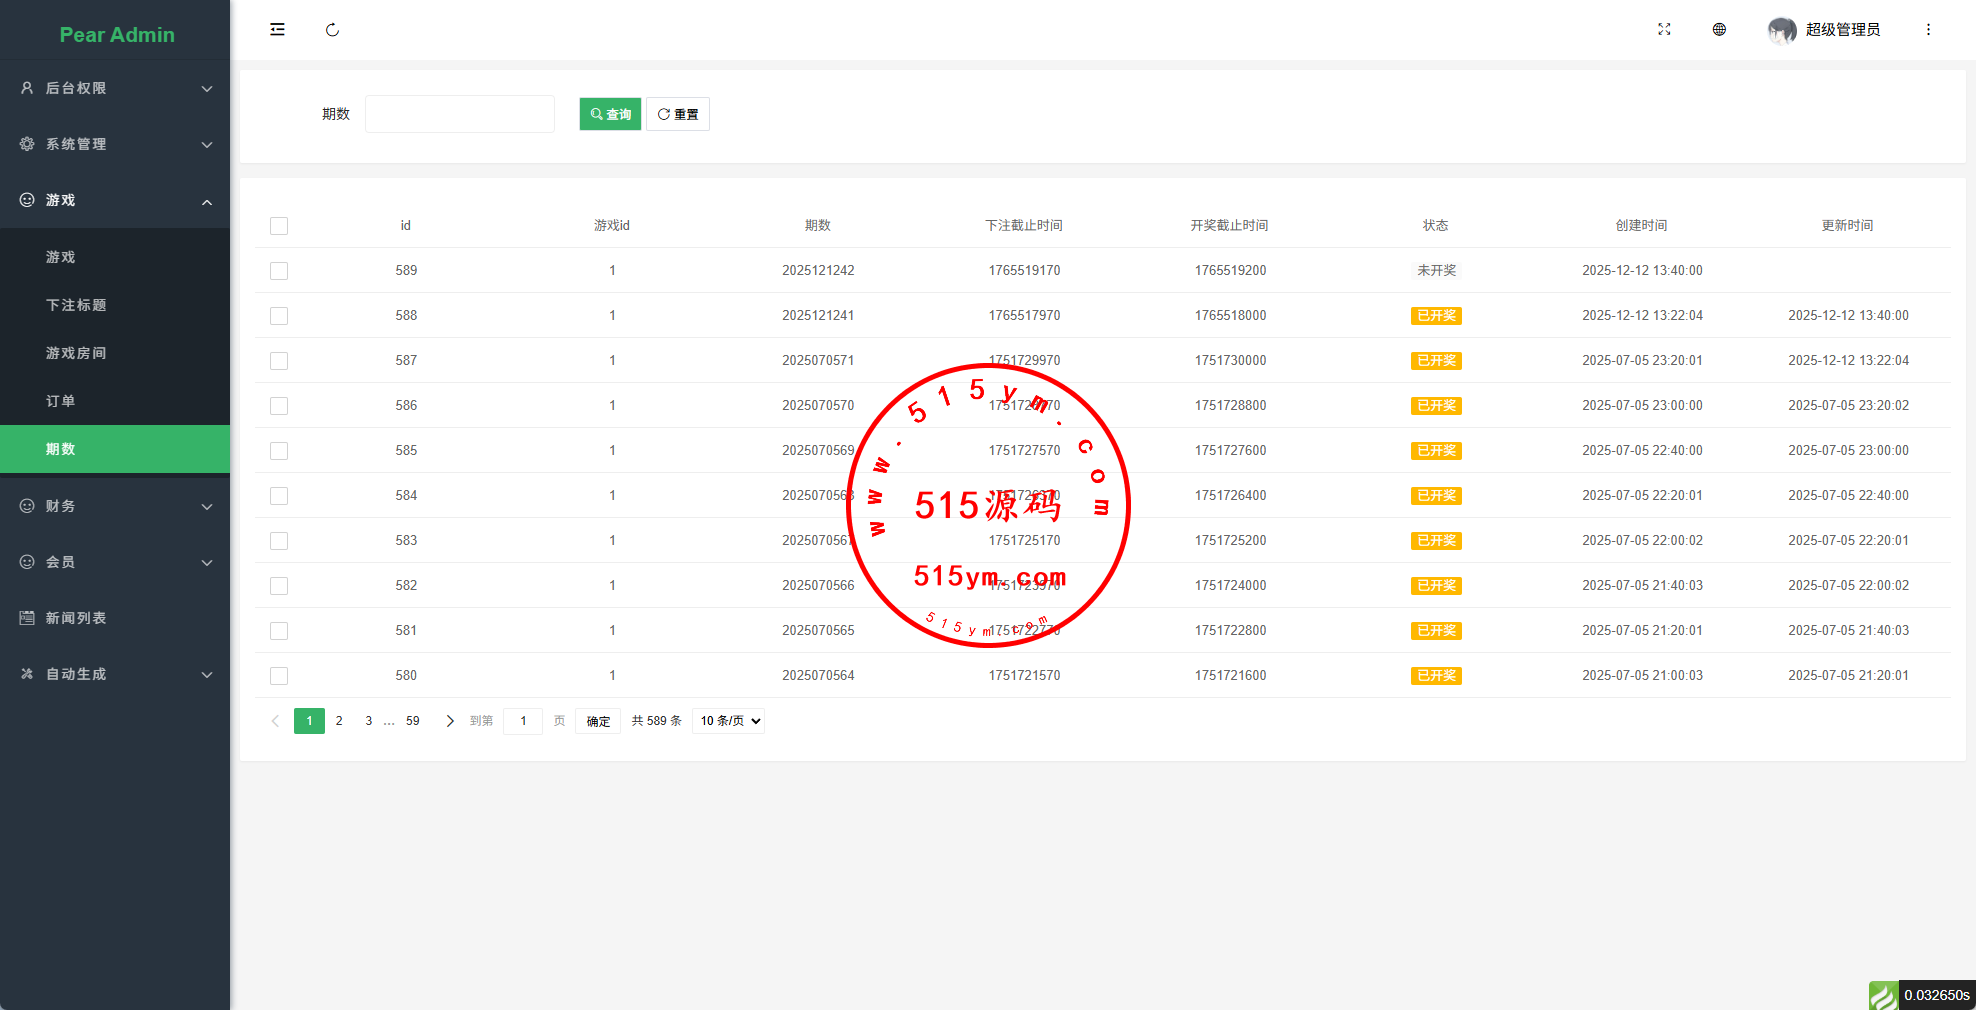This screenshot has height=1010, width=1976.
Task: Click the green 查询 search button
Action: click(x=610, y=114)
